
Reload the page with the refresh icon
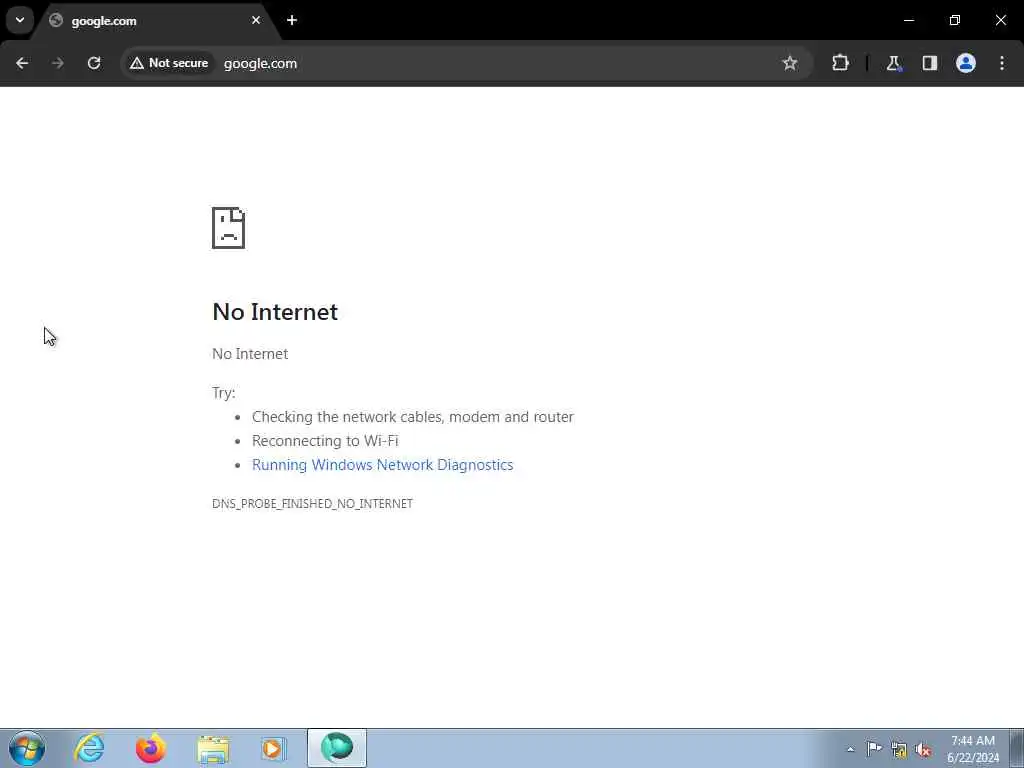[x=94, y=63]
